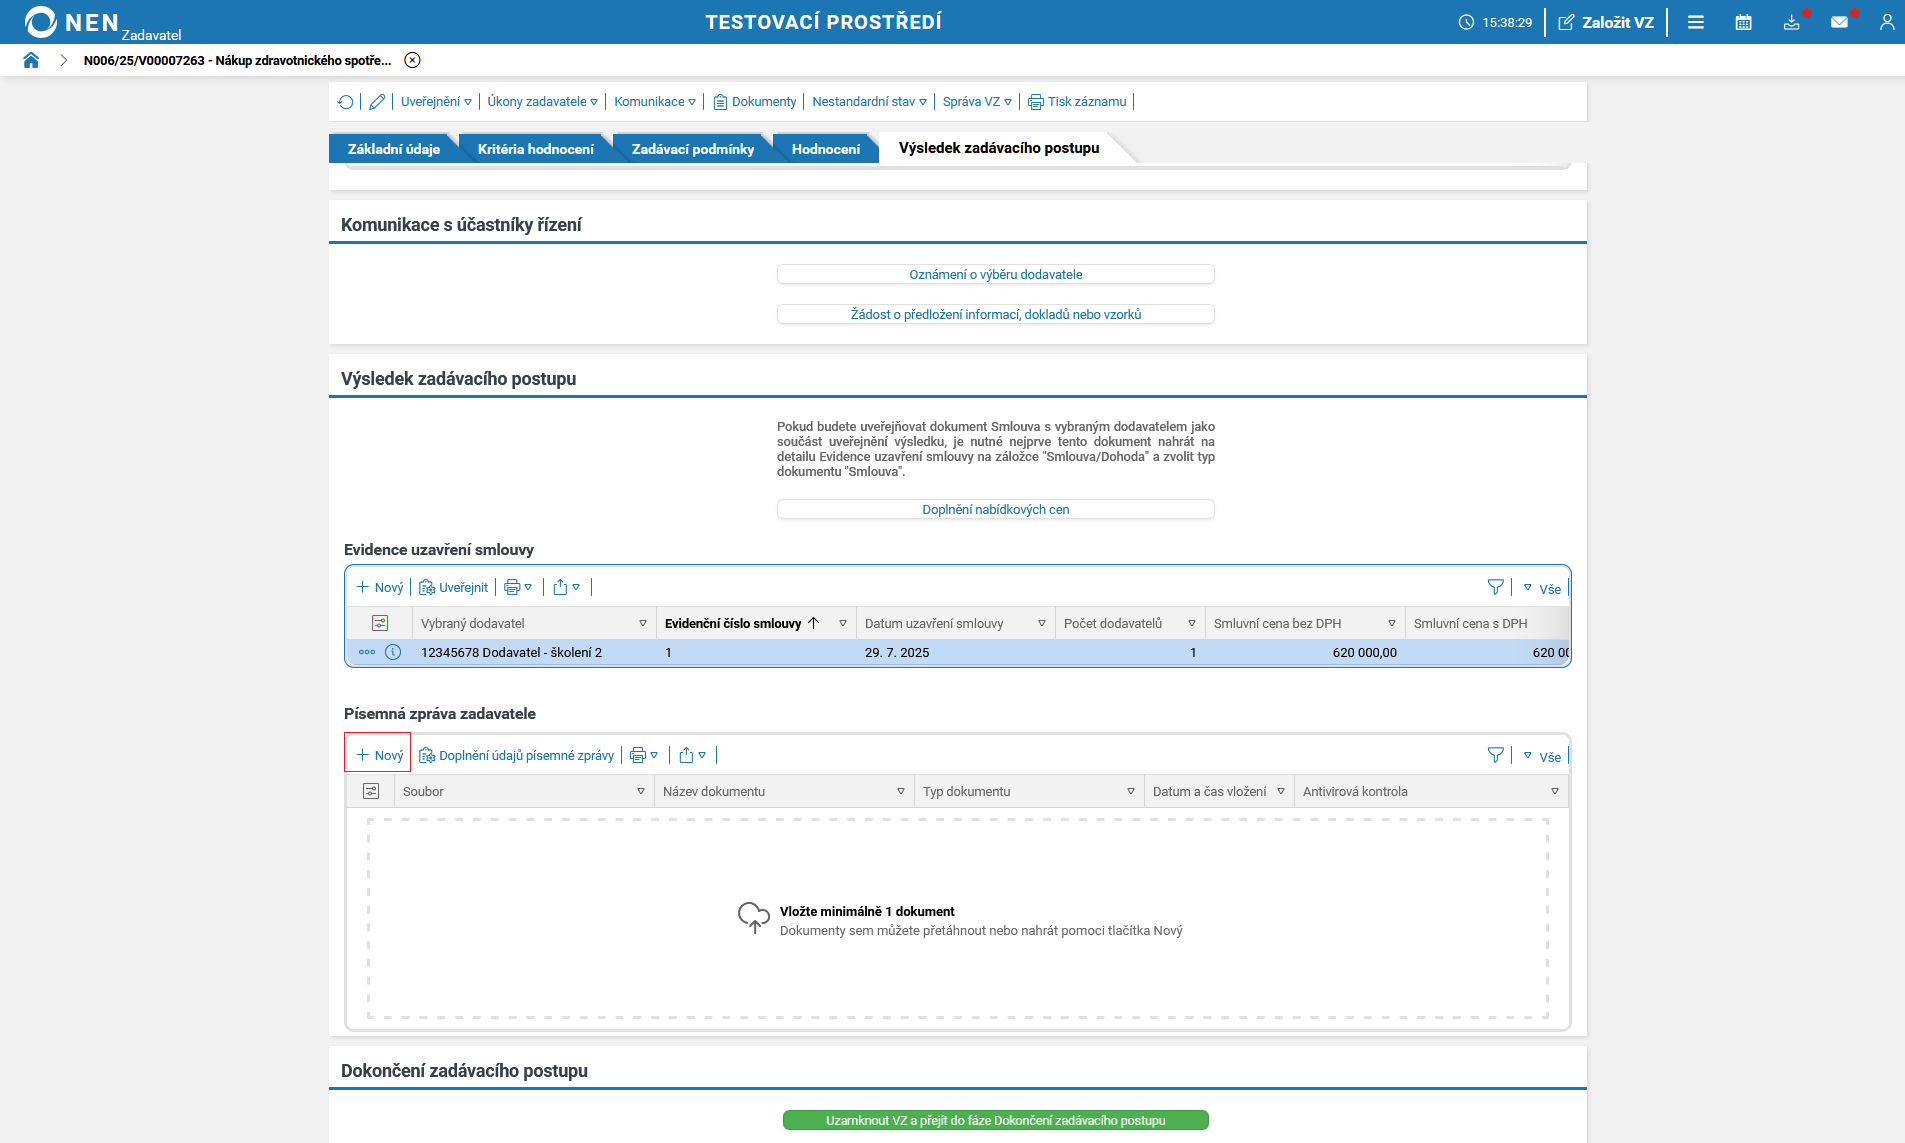Click filter icon in Evidence uzavření smlouvy

click(1495, 588)
